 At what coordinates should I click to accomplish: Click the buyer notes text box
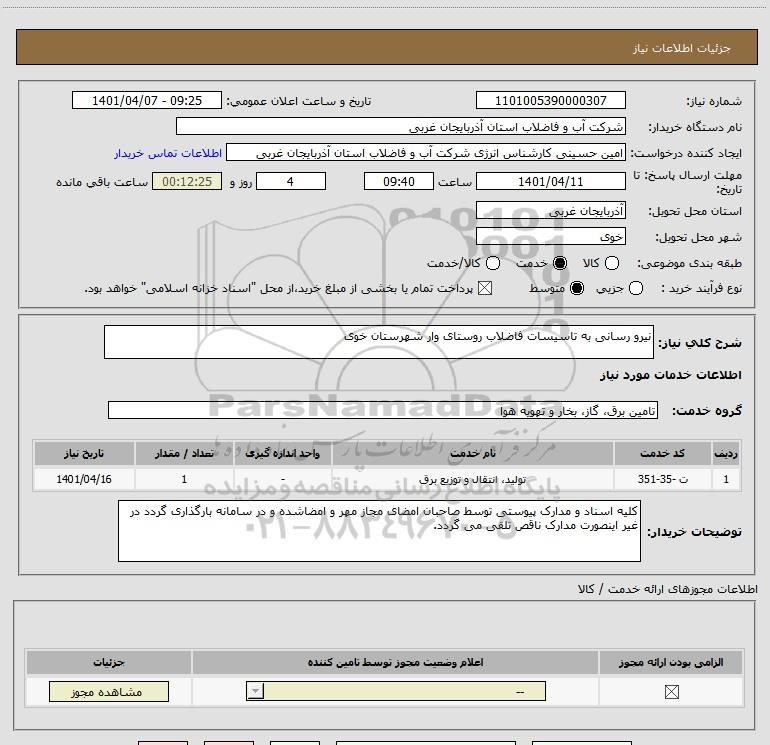[379, 531]
